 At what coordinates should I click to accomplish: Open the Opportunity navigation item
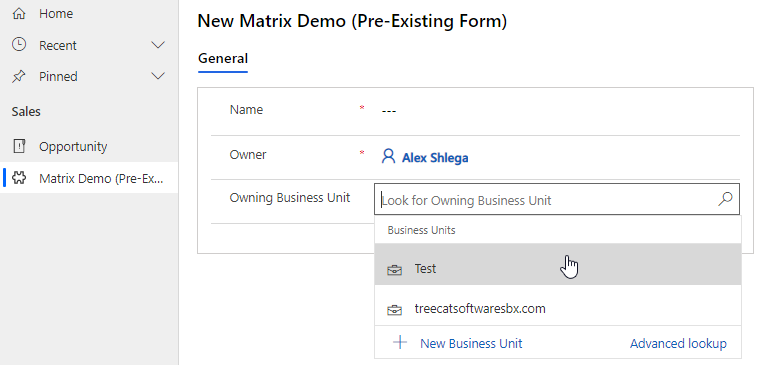point(89,146)
